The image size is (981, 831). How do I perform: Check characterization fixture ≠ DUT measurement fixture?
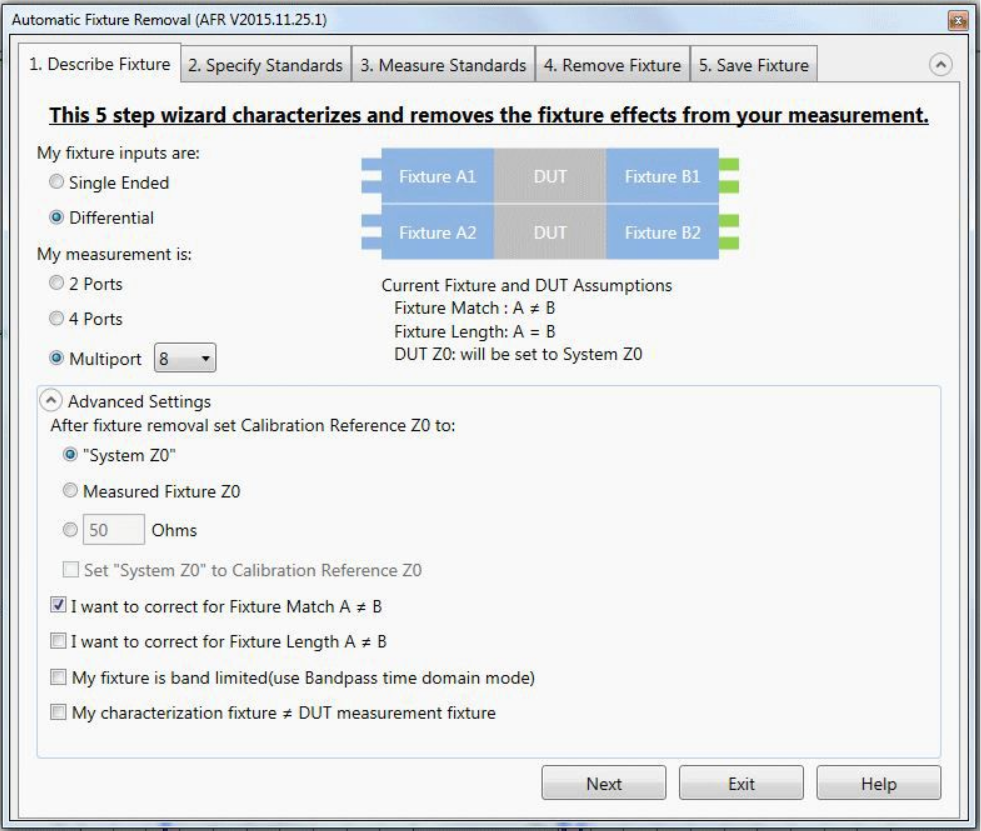click(58, 712)
